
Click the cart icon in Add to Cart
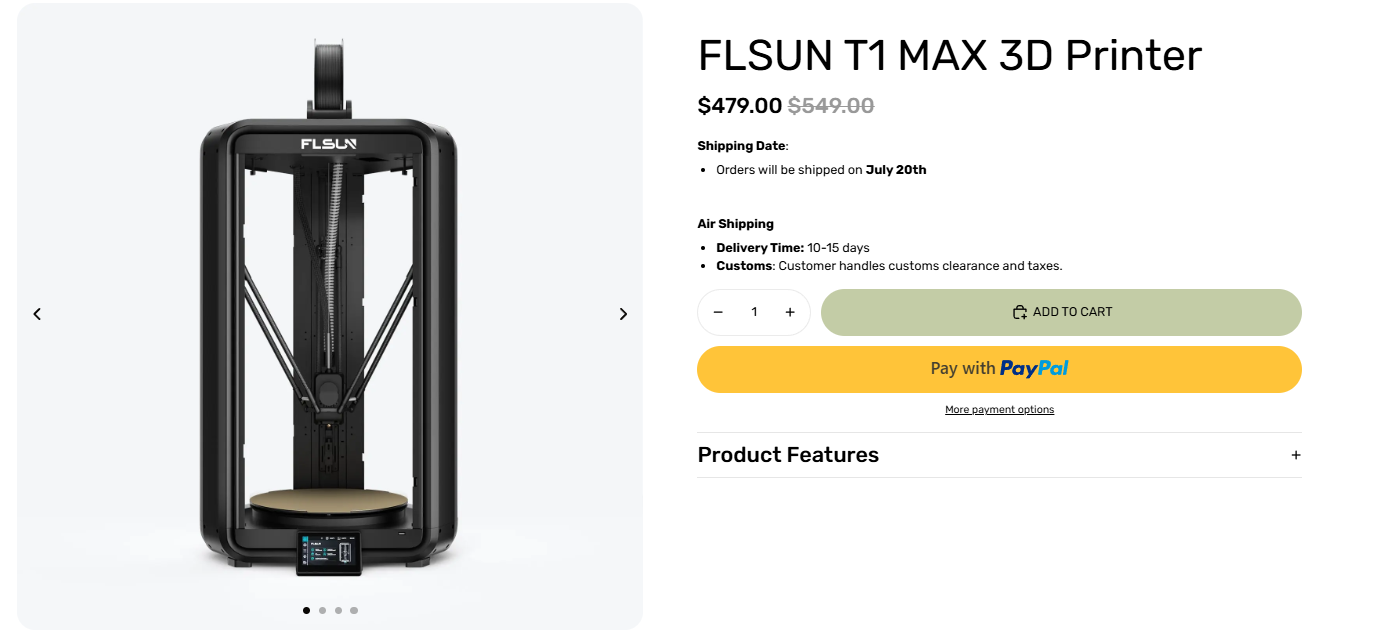pos(1020,312)
